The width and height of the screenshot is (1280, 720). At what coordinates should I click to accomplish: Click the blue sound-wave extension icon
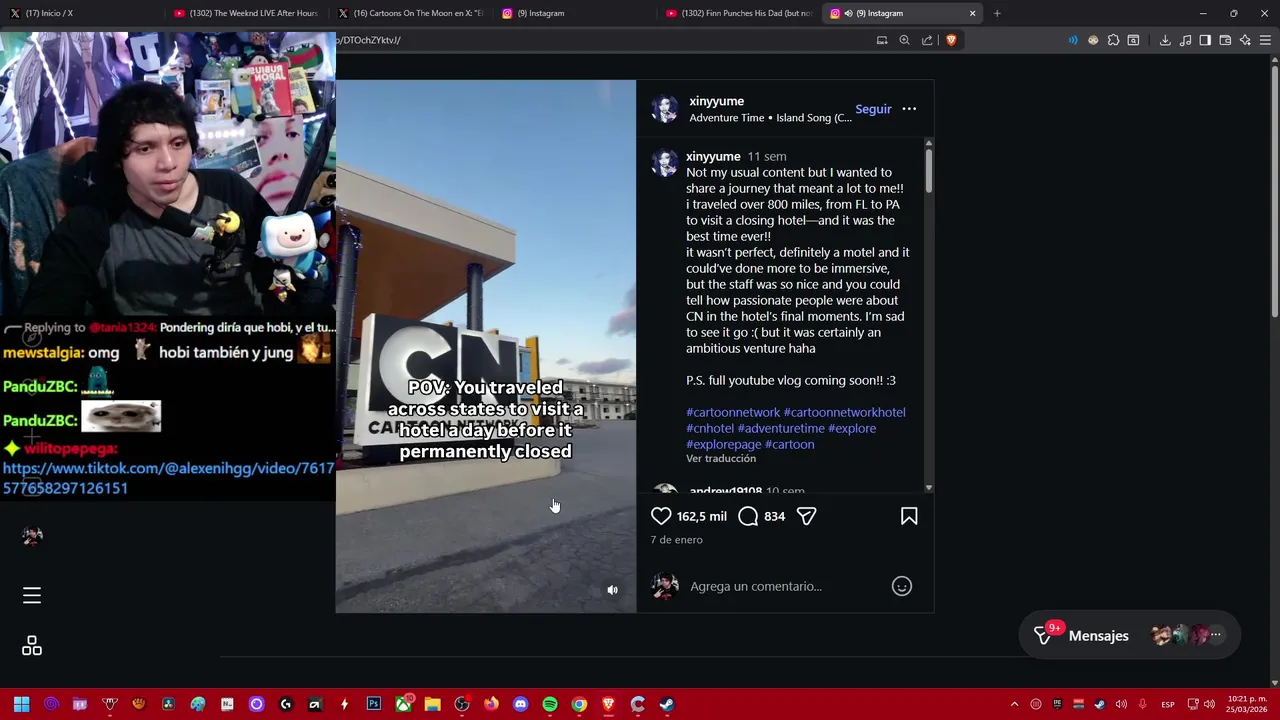pyautogui.click(x=1073, y=40)
